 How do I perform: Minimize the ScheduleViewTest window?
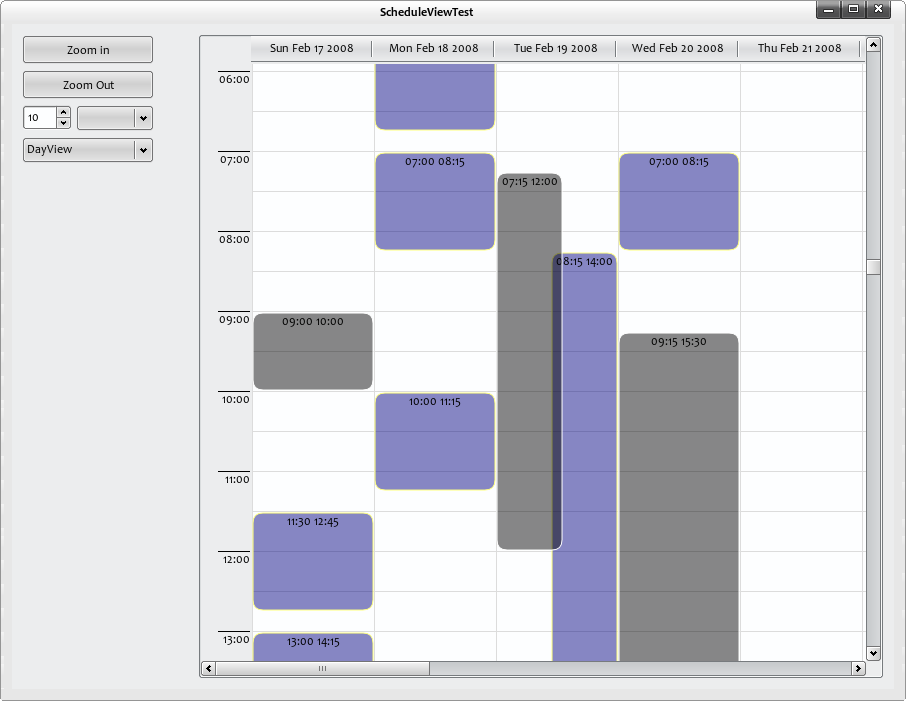tap(829, 9)
